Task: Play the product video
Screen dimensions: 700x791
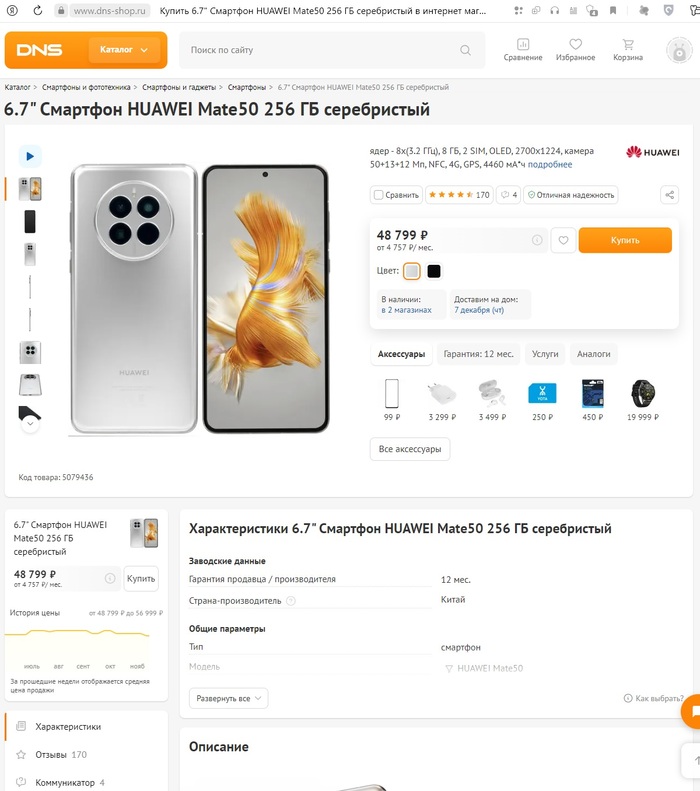Action: click(x=30, y=156)
